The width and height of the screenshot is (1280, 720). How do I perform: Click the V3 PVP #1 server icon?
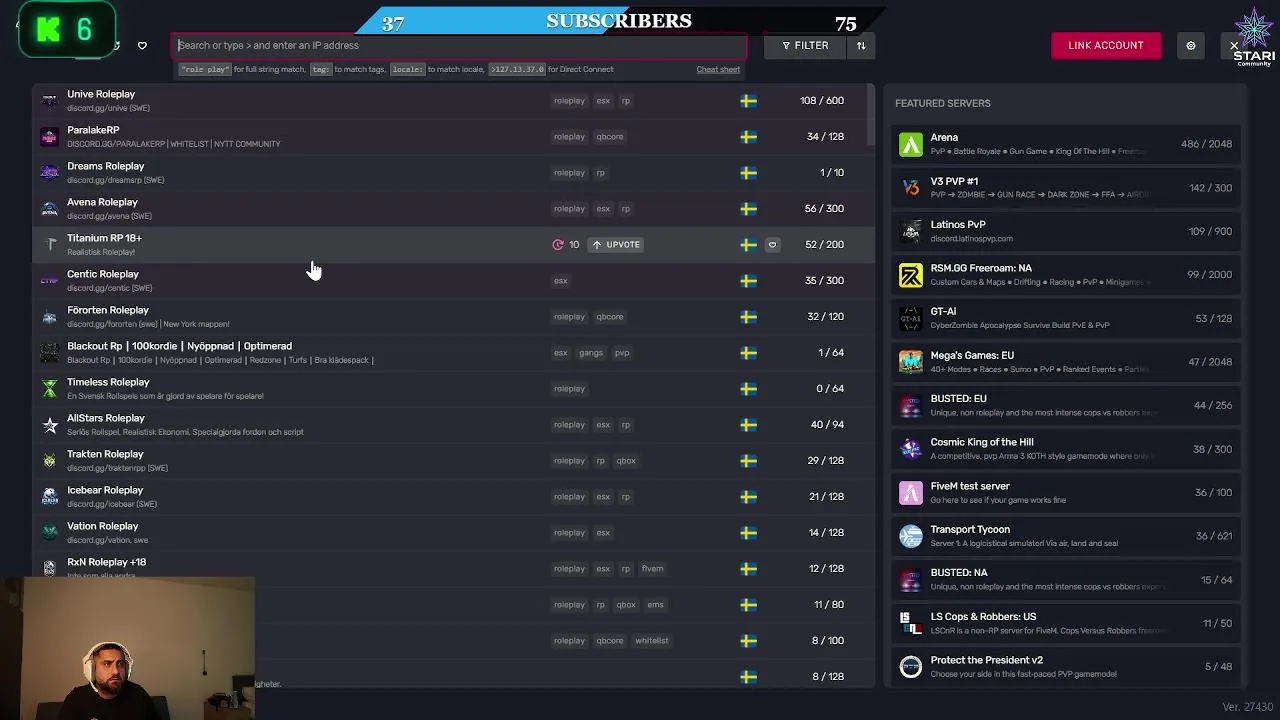pyautogui.click(x=910, y=187)
